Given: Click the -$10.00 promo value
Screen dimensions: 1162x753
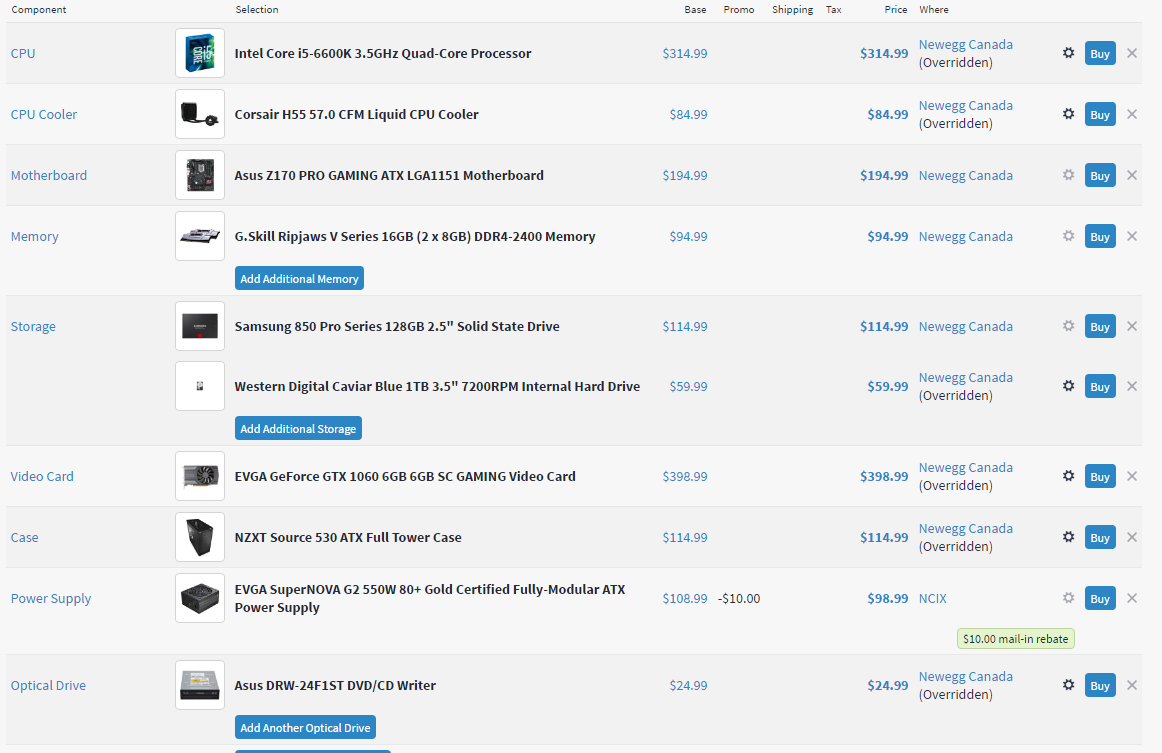Looking at the screenshot, I should [739, 598].
